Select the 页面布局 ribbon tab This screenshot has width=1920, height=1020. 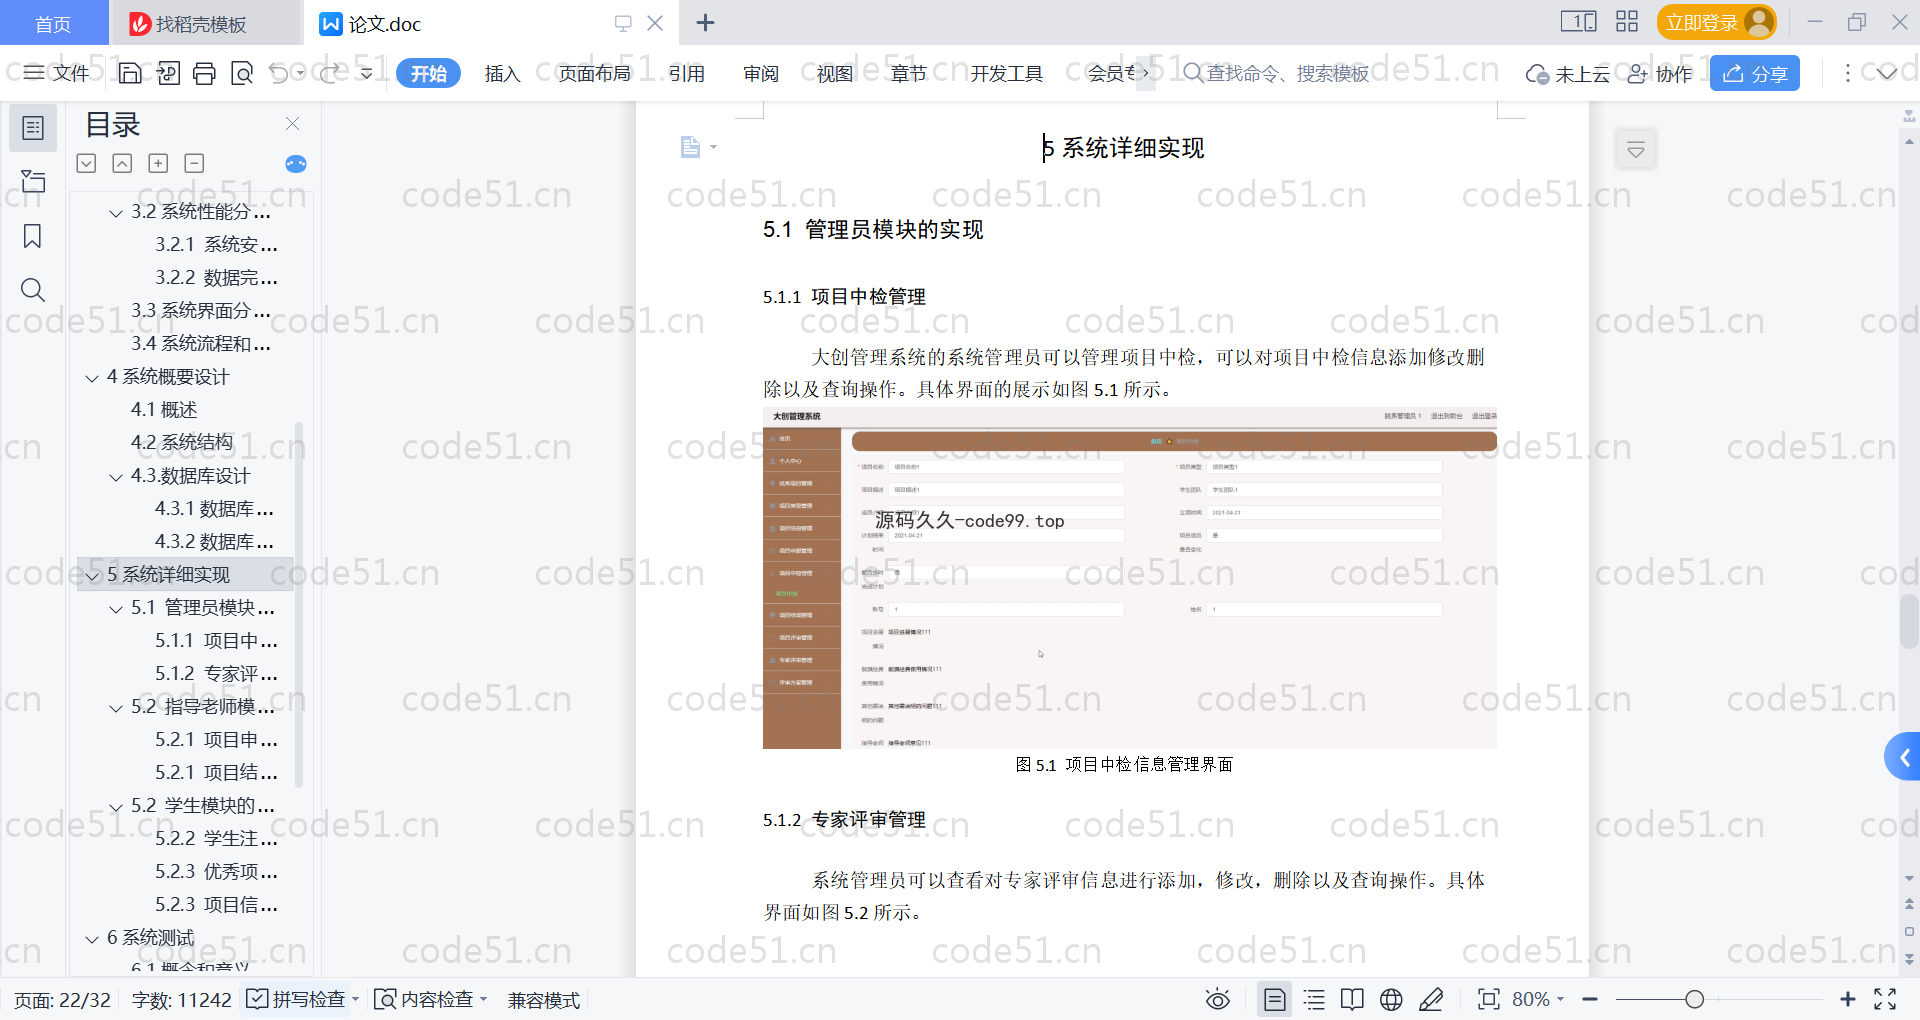594,73
